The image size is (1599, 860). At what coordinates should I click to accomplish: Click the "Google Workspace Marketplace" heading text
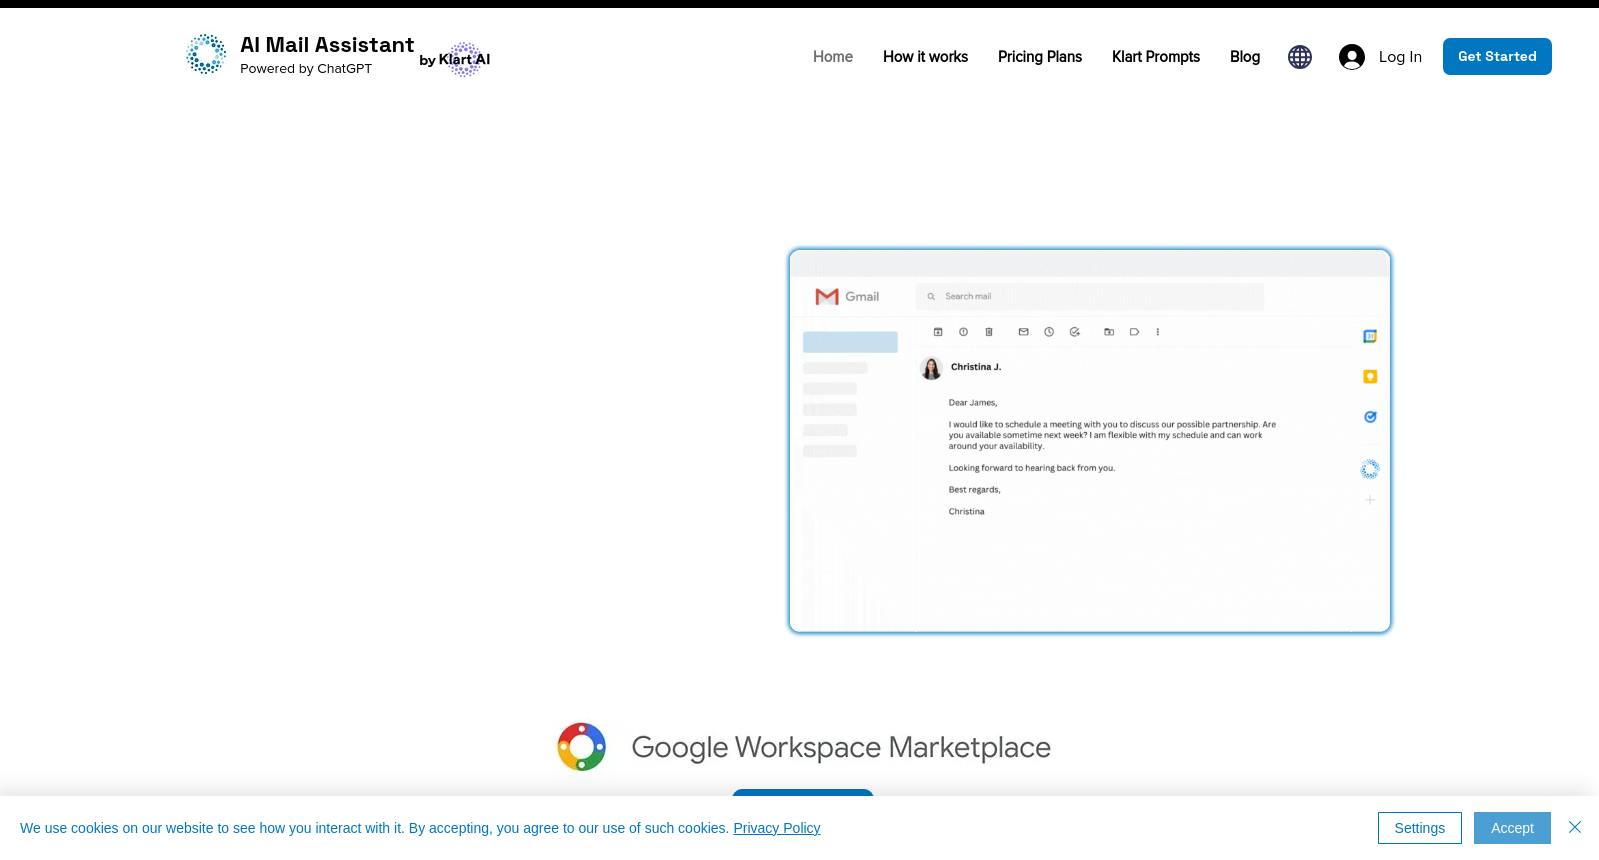click(841, 747)
